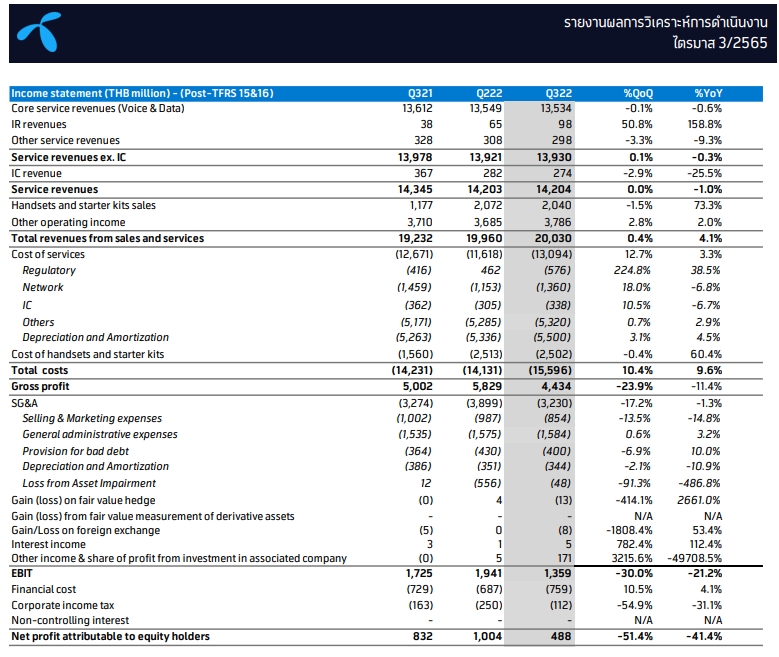Screen dimensions: 779x657
Task: Select the 'Financial cost' row label
Action: click(x=44, y=589)
